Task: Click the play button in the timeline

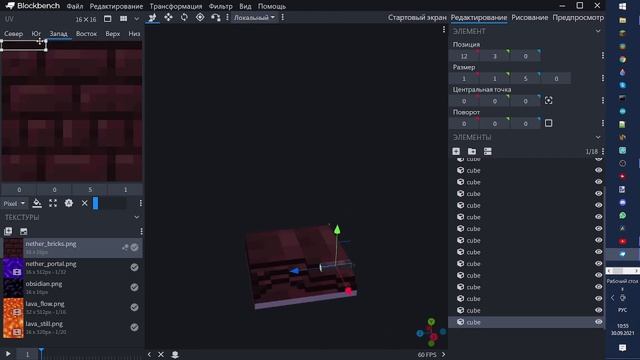Action: coord(8,354)
